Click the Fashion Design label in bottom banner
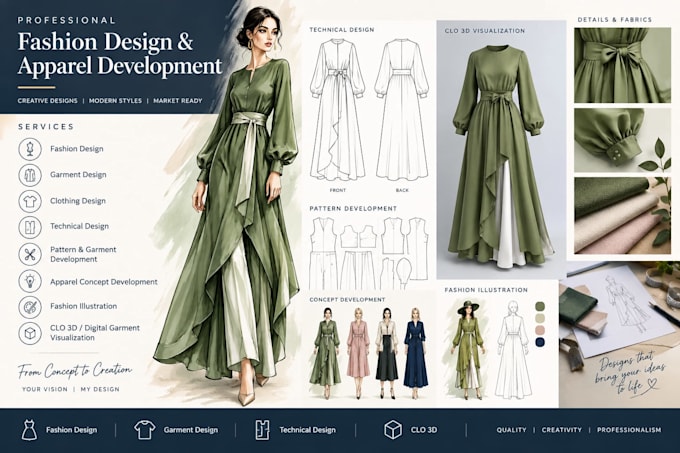This screenshot has height=453, width=680. (x=72, y=430)
